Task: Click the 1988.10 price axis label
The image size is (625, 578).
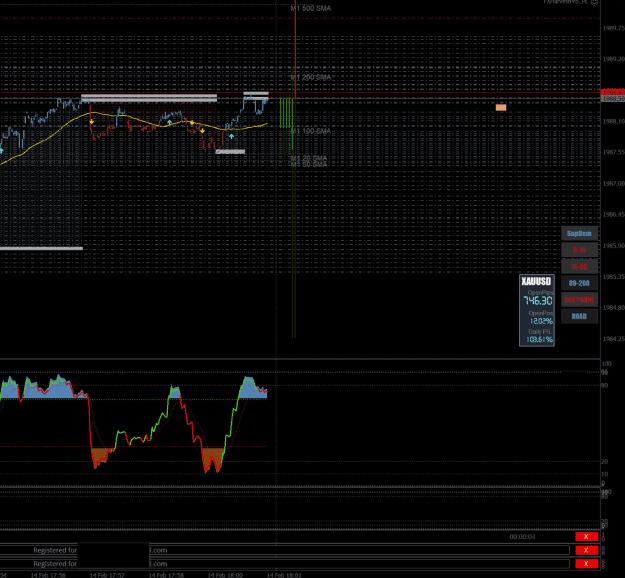Action: (613, 121)
